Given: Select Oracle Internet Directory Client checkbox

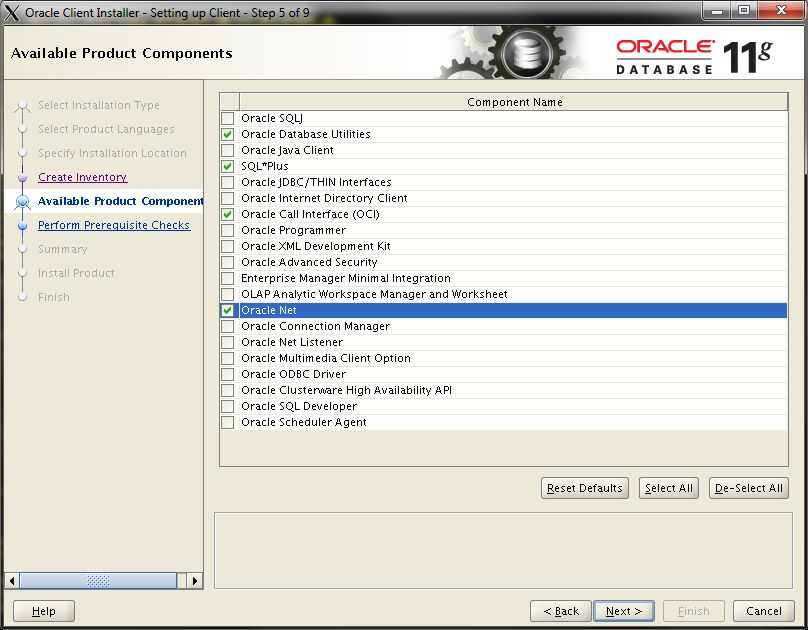Looking at the screenshot, I should click(x=227, y=198).
